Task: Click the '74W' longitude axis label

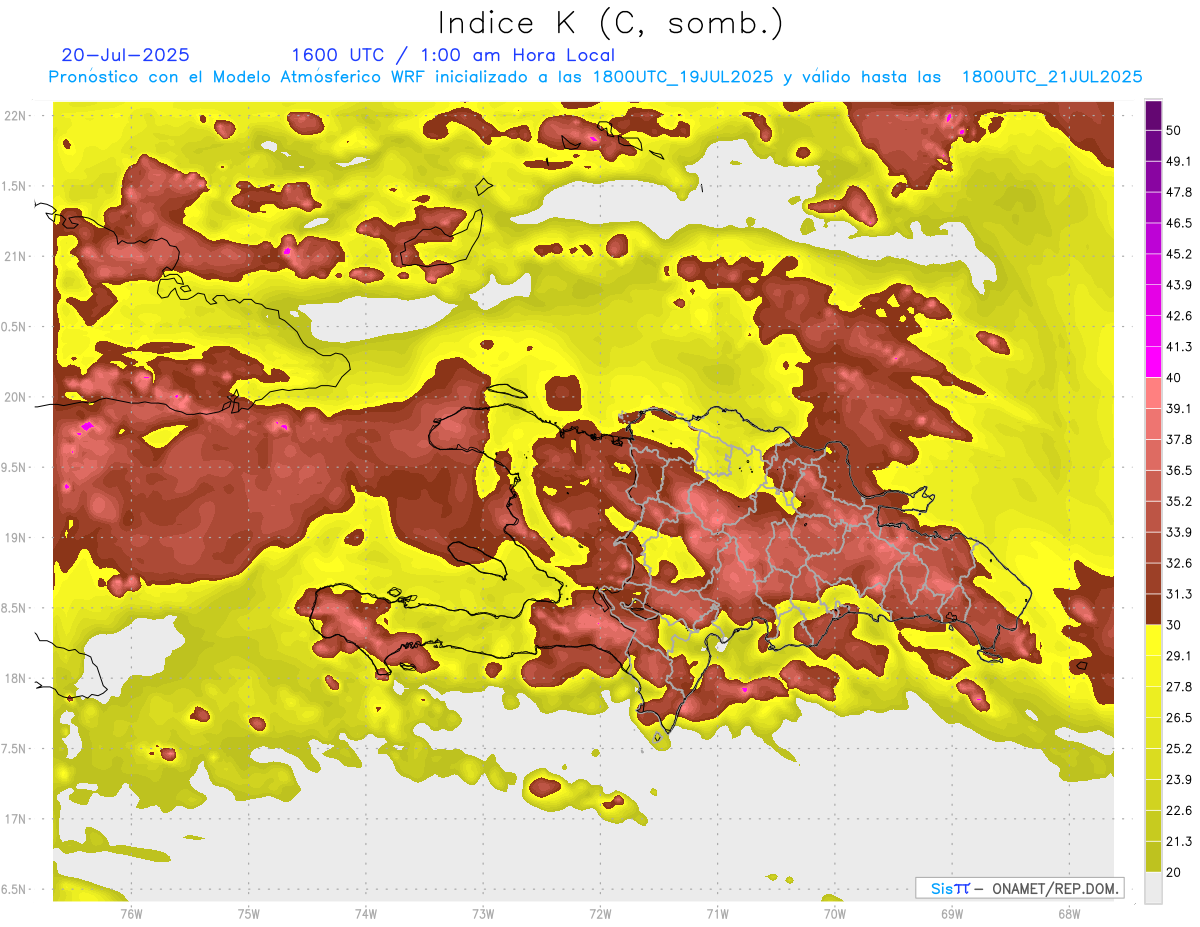Action: coord(365,914)
